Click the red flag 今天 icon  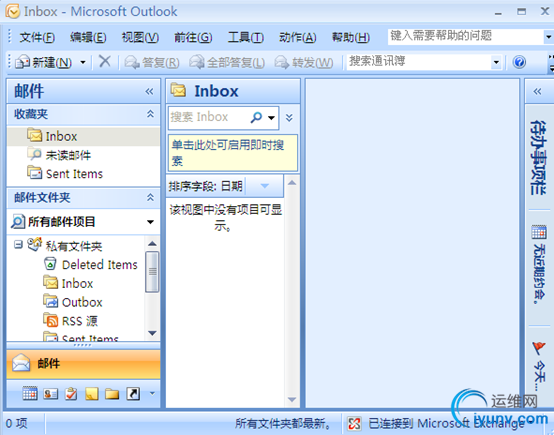538,348
